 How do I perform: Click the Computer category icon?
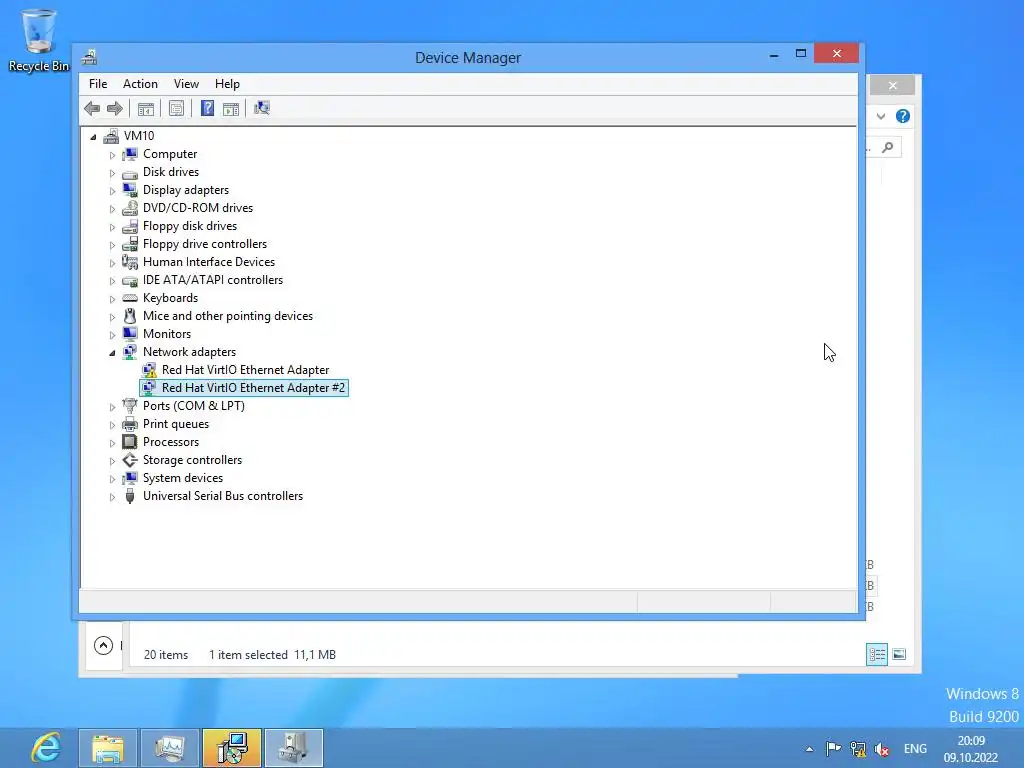point(130,154)
